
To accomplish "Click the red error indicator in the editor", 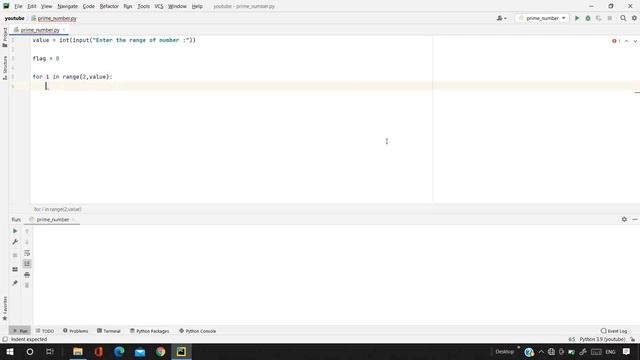I will click(x=616, y=41).
